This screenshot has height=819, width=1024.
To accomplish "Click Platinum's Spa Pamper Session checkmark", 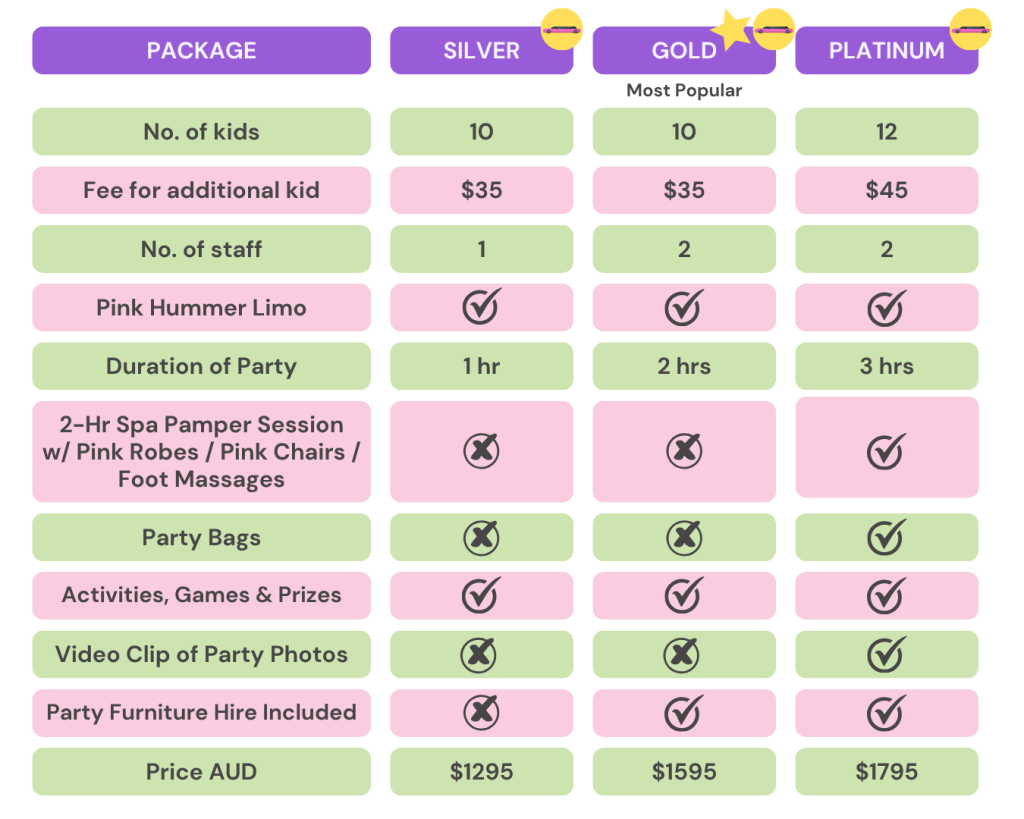I will click(886, 450).
